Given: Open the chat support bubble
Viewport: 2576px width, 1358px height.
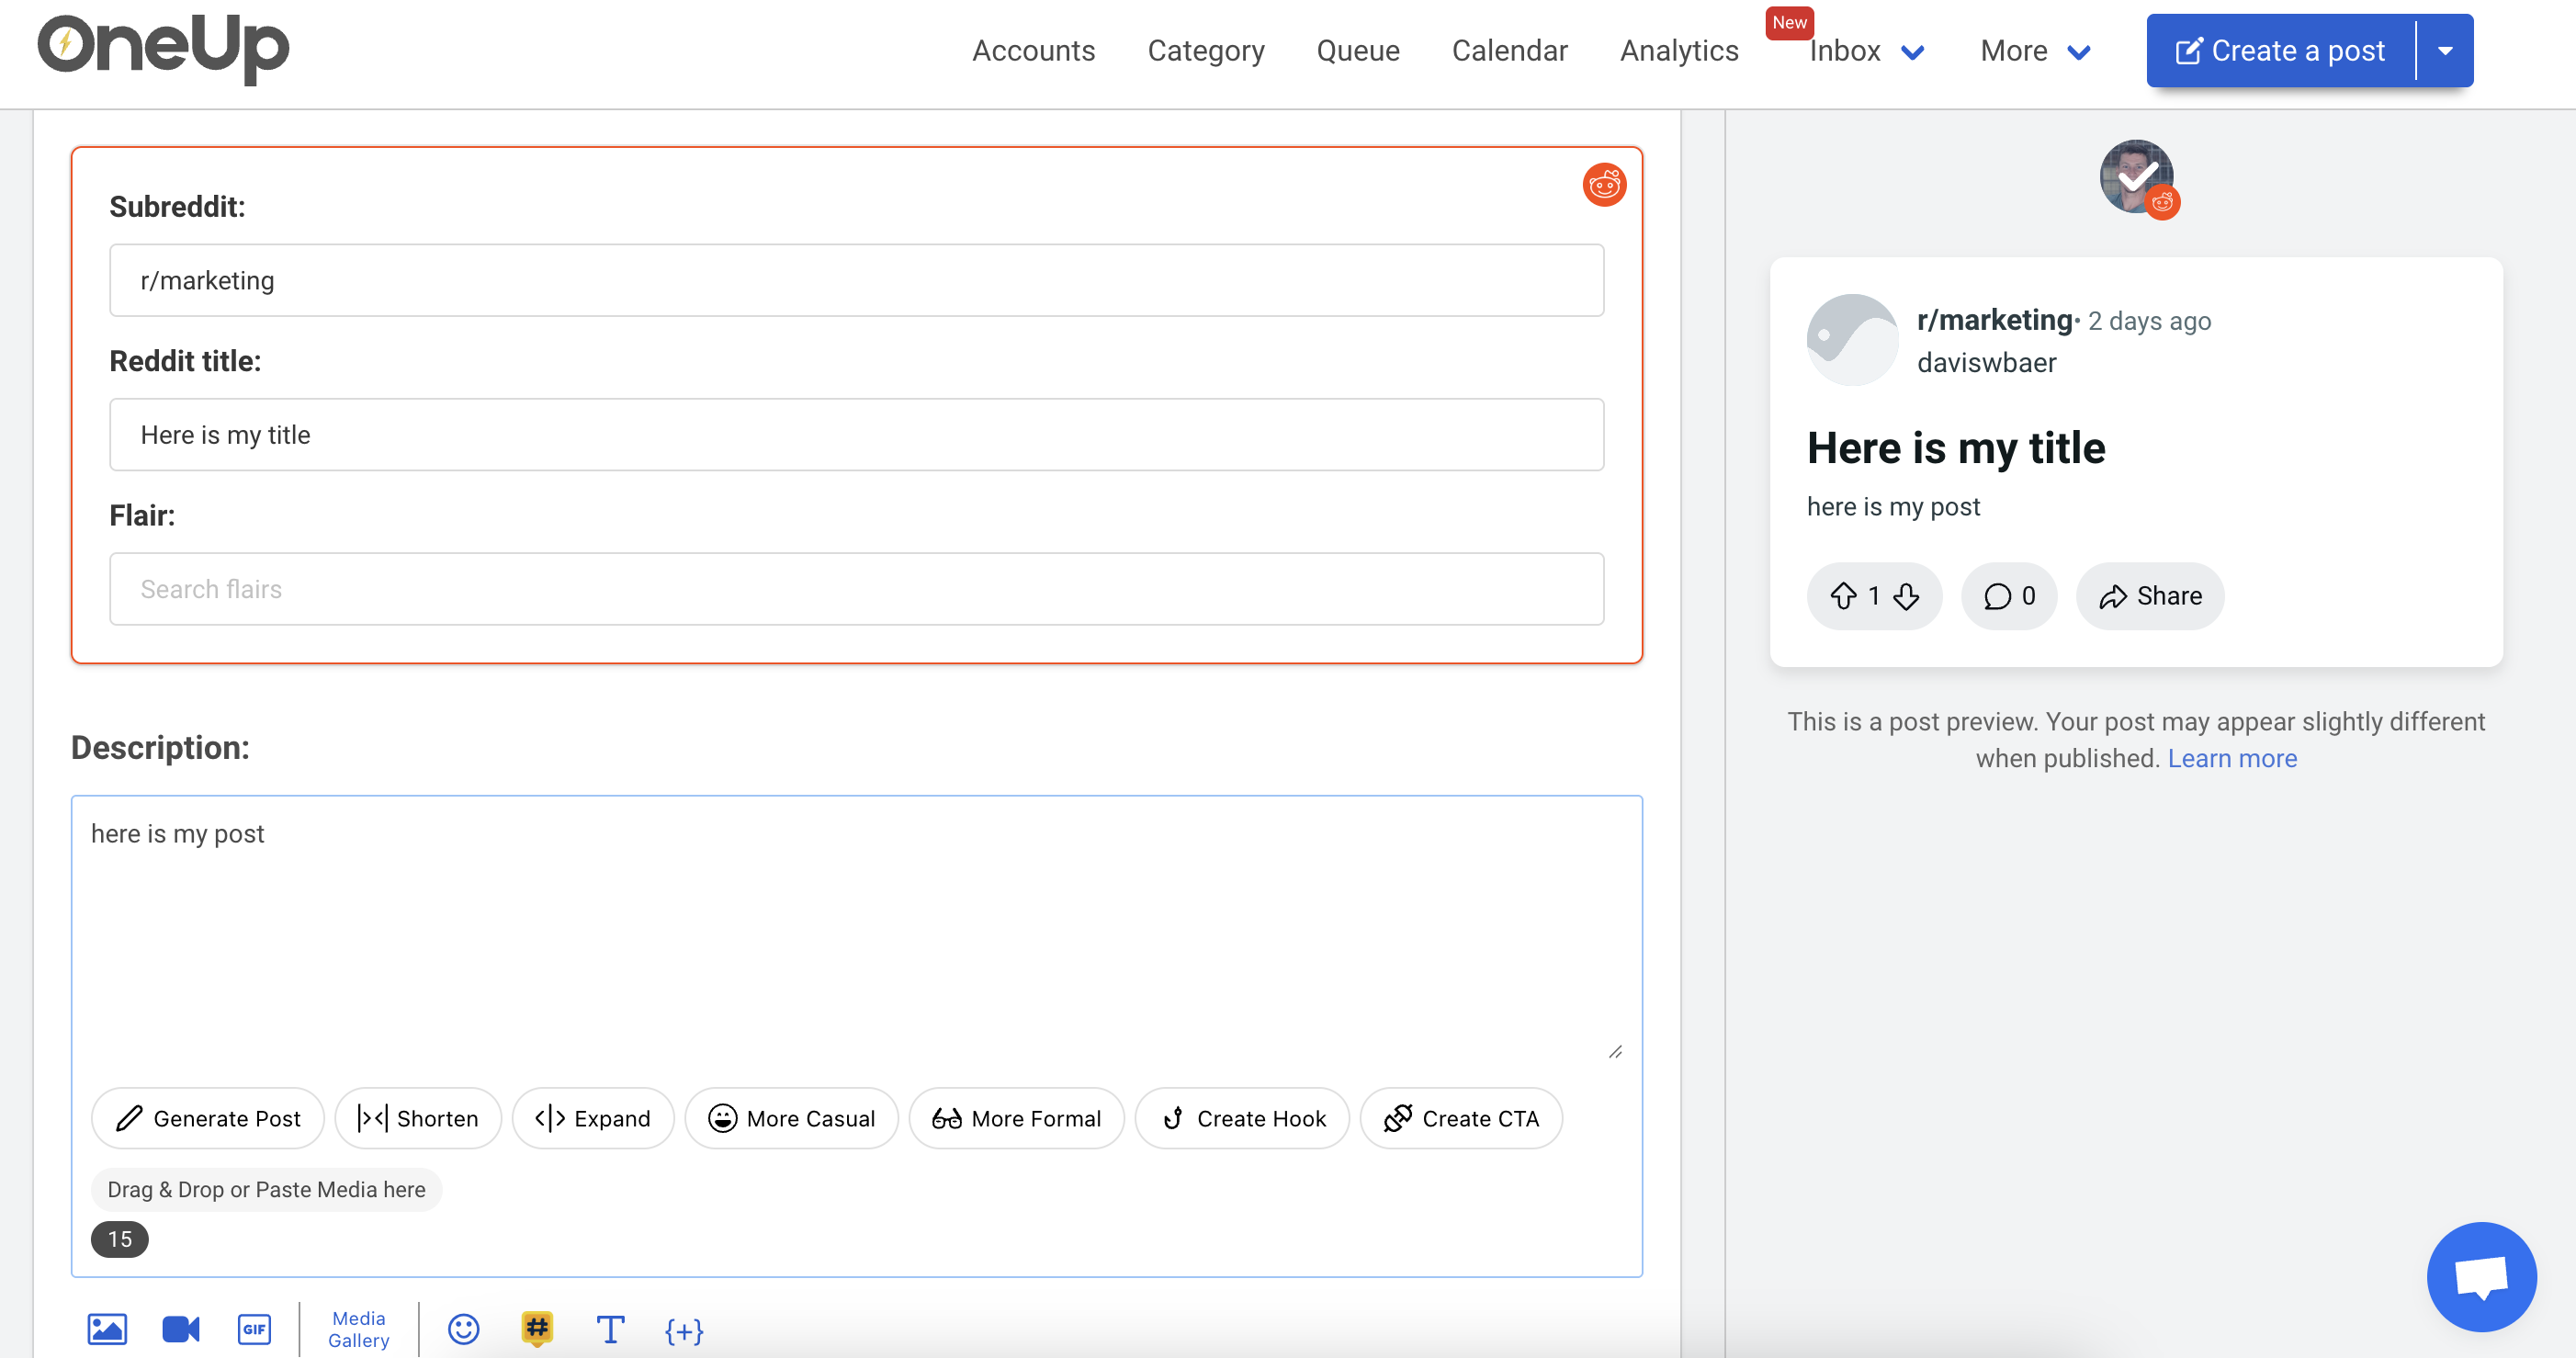Looking at the screenshot, I should [x=2481, y=1277].
